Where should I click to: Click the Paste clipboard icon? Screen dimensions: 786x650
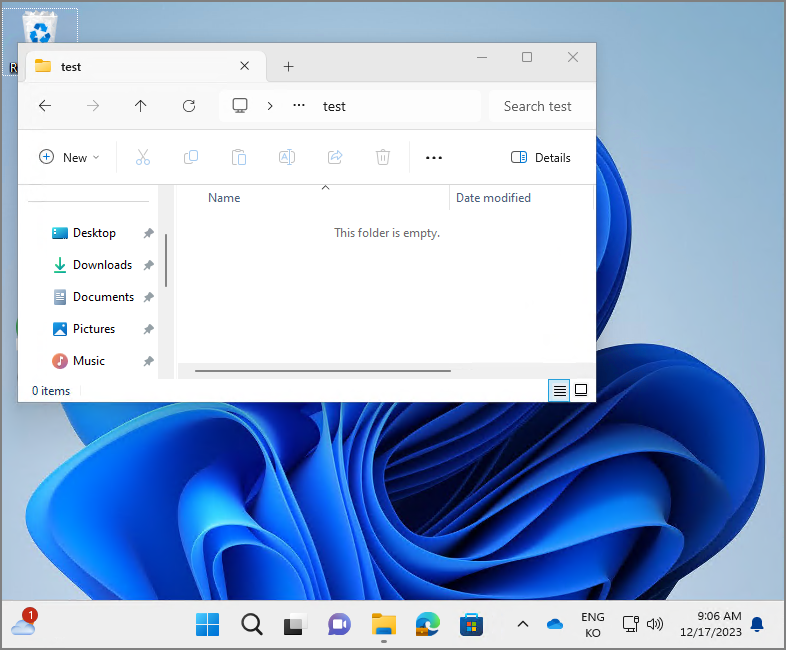pos(239,157)
